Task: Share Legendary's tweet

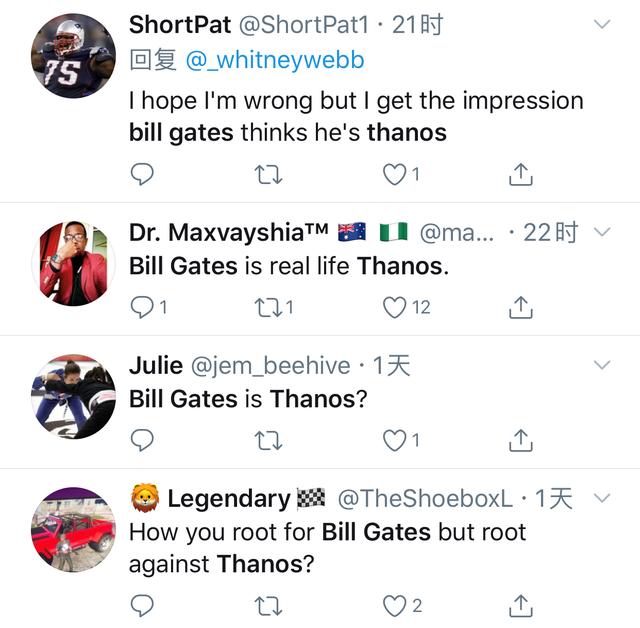Action: (x=521, y=606)
